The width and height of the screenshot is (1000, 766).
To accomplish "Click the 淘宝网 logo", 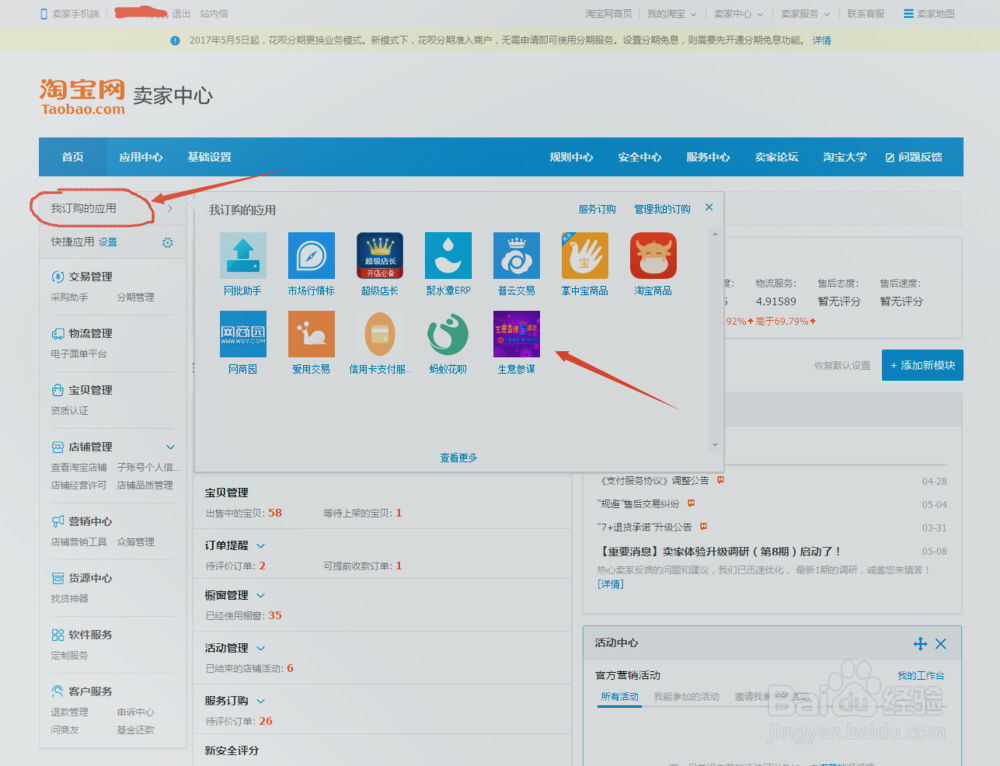I will pyautogui.click(x=82, y=96).
